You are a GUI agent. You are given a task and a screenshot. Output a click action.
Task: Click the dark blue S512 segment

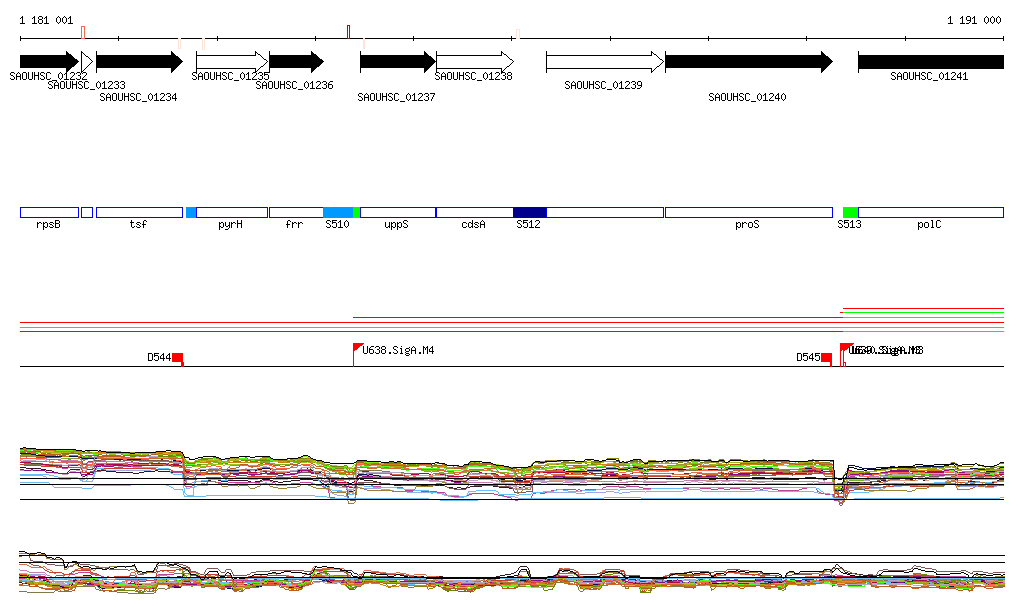(x=529, y=212)
